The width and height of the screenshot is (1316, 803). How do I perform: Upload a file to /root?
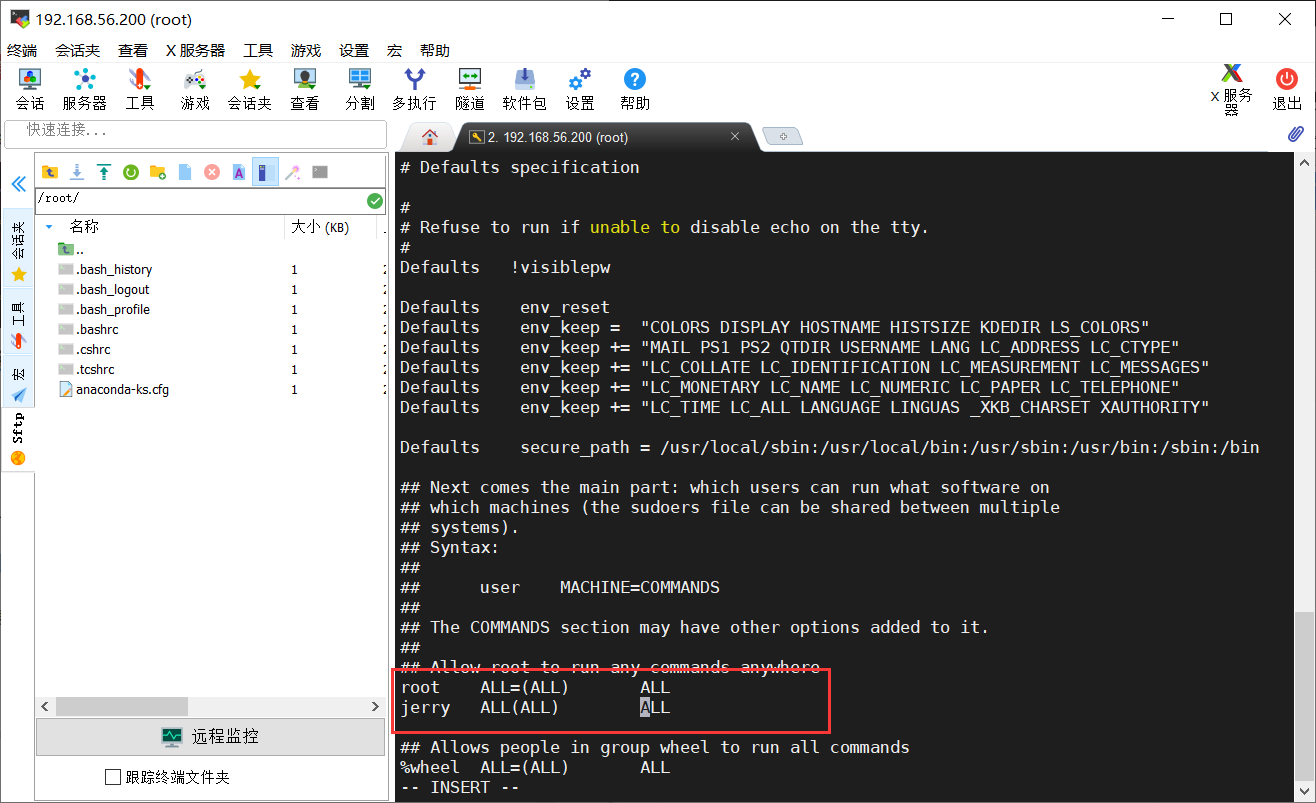(x=104, y=171)
